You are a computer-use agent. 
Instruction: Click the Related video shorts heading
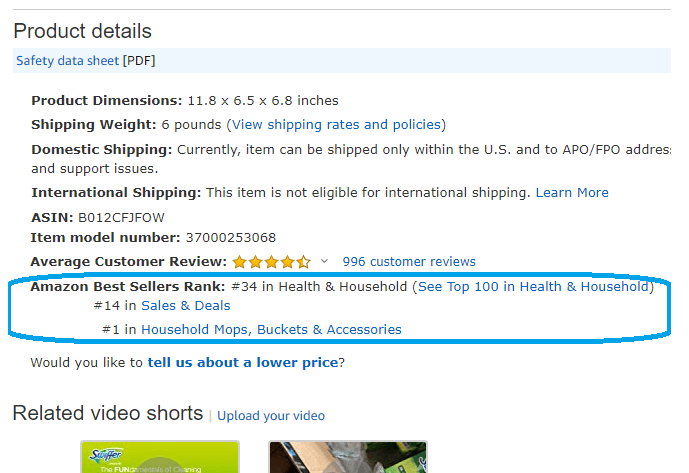[108, 413]
